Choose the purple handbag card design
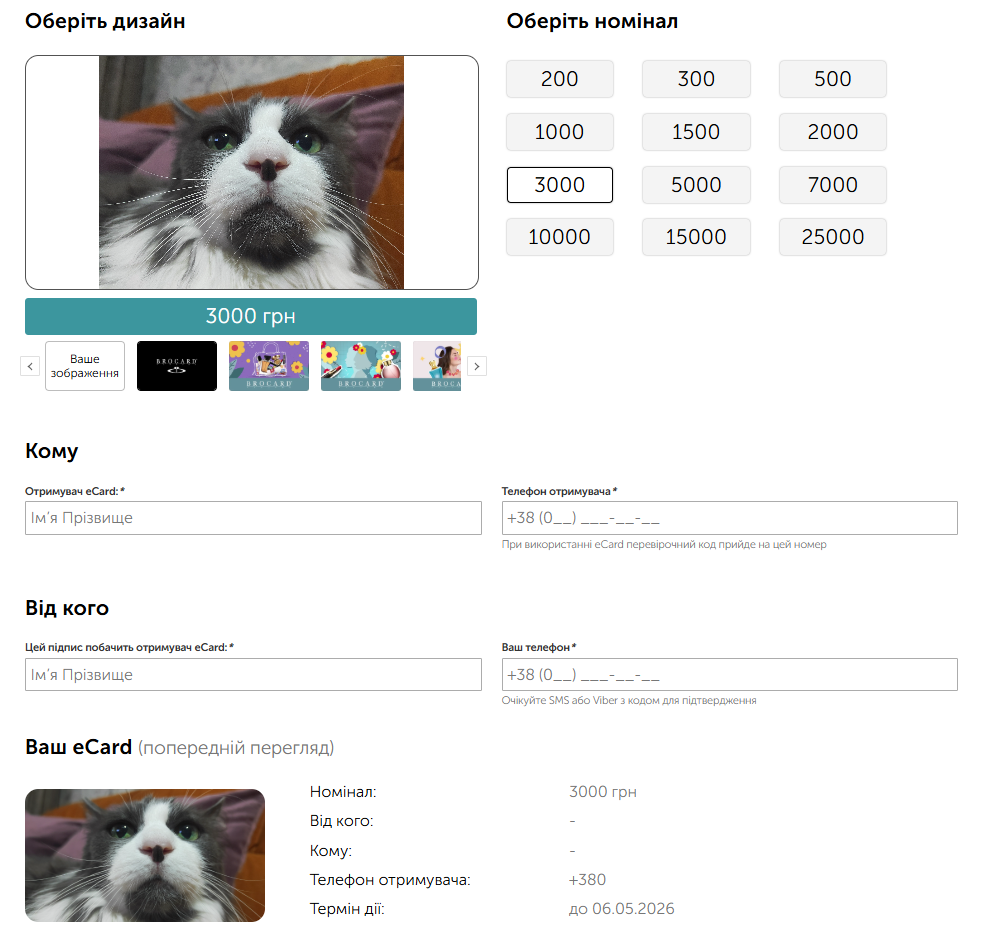 [x=269, y=366]
